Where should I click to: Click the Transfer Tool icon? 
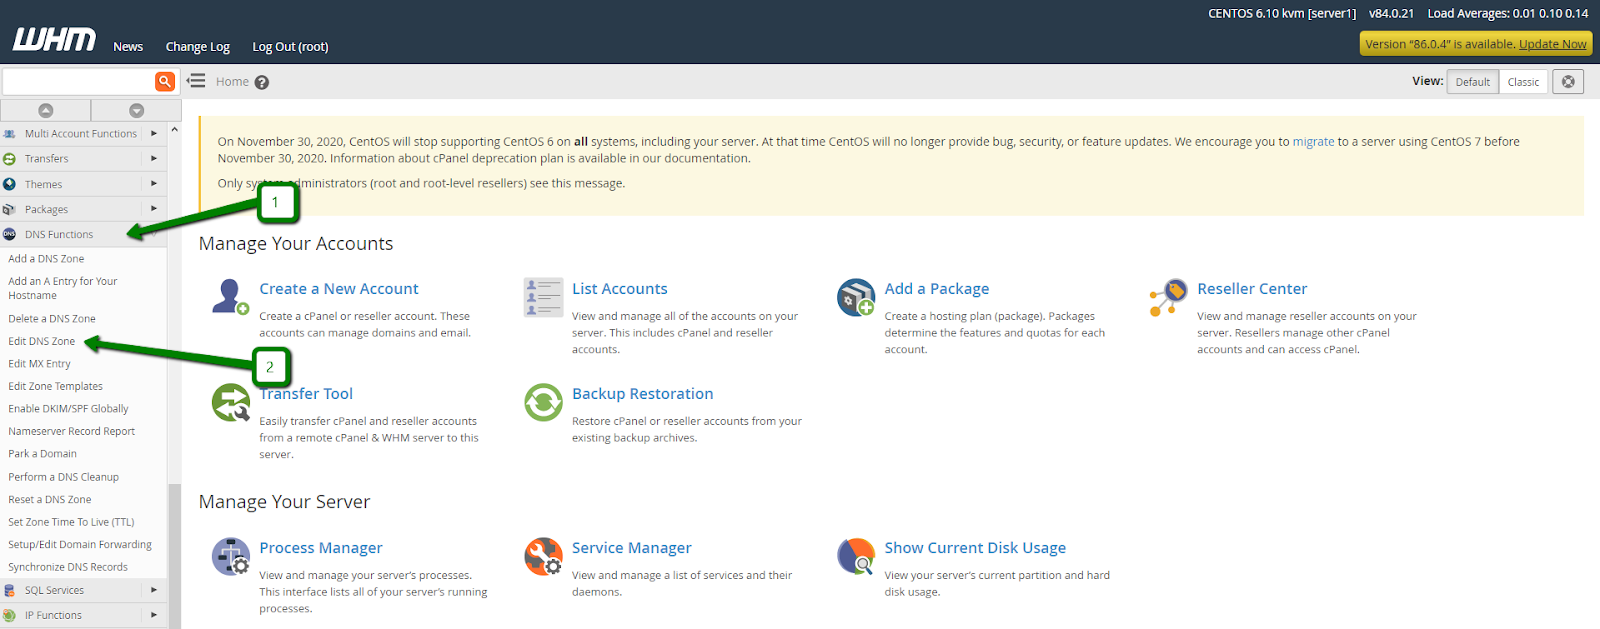[231, 403]
